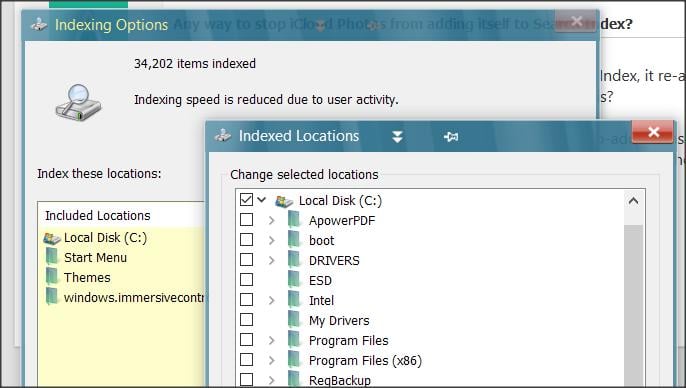Screen dimensions: 686x388
Task: Check the RegBackup checkbox
Action: coord(246,380)
